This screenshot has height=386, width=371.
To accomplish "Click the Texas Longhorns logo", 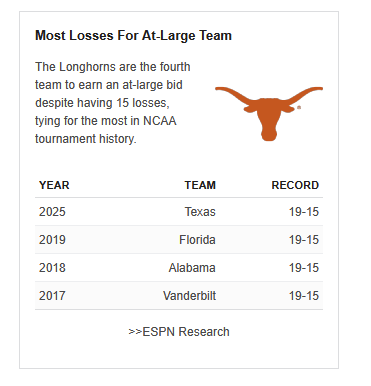I will coord(269,114).
